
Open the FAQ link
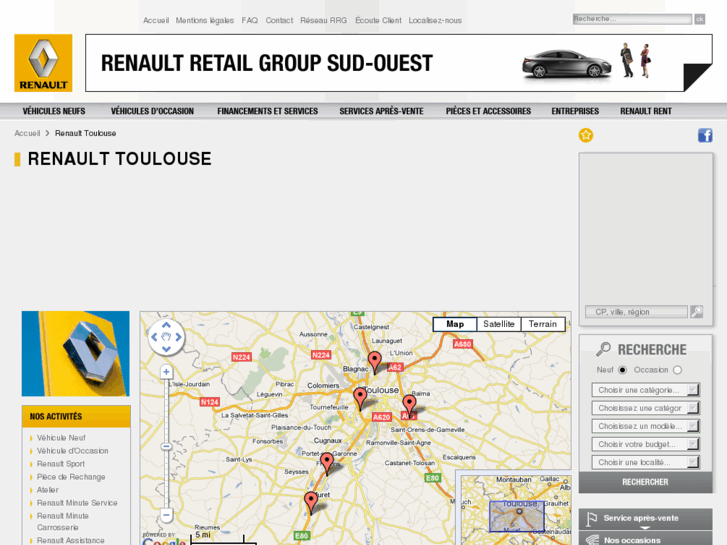tap(249, 20)
